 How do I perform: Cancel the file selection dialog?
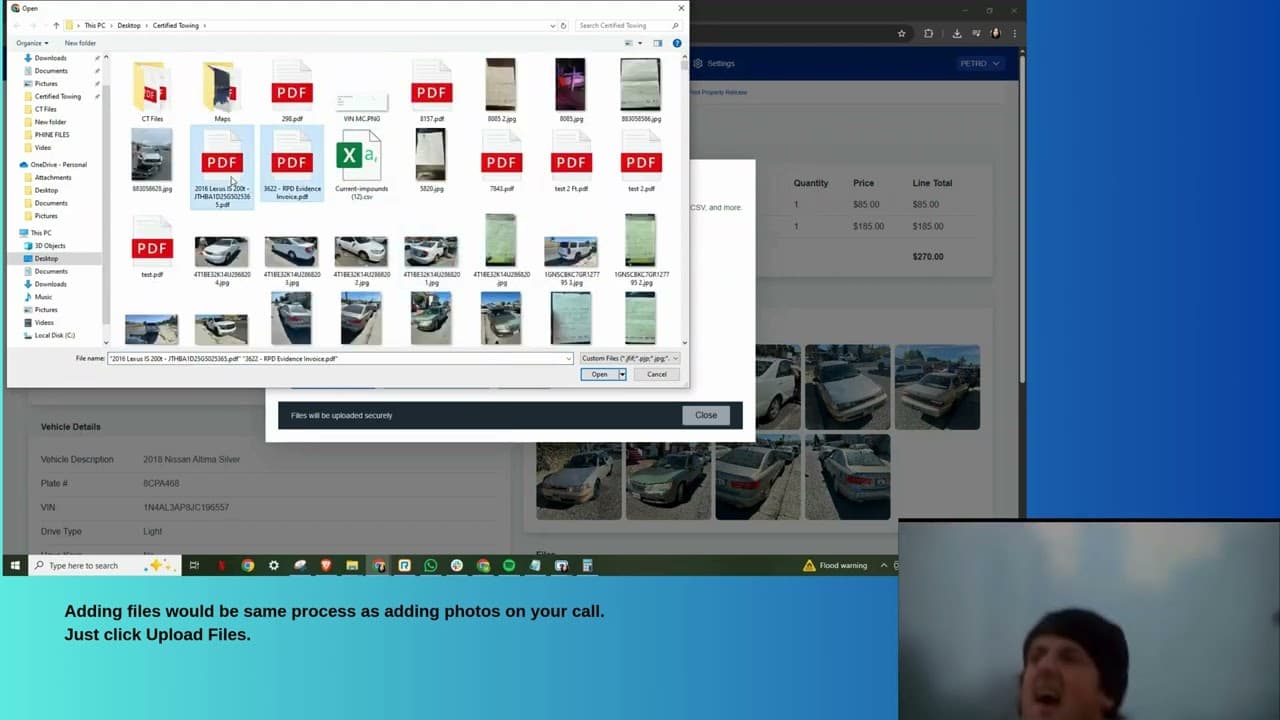pos(656,374)
